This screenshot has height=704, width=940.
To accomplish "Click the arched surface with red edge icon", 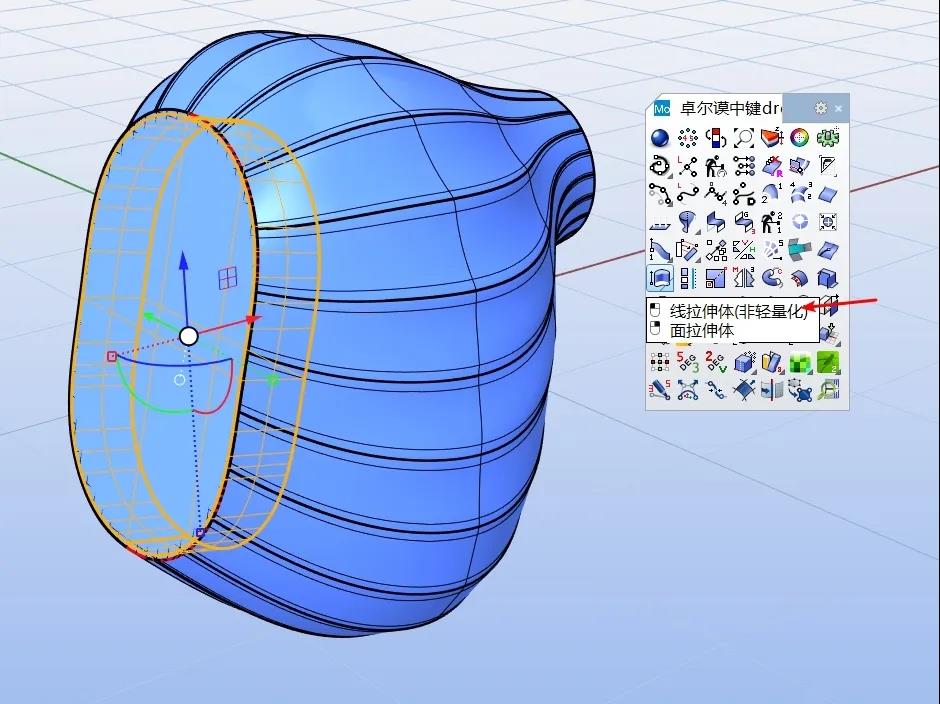I will [x=800, y=279].
